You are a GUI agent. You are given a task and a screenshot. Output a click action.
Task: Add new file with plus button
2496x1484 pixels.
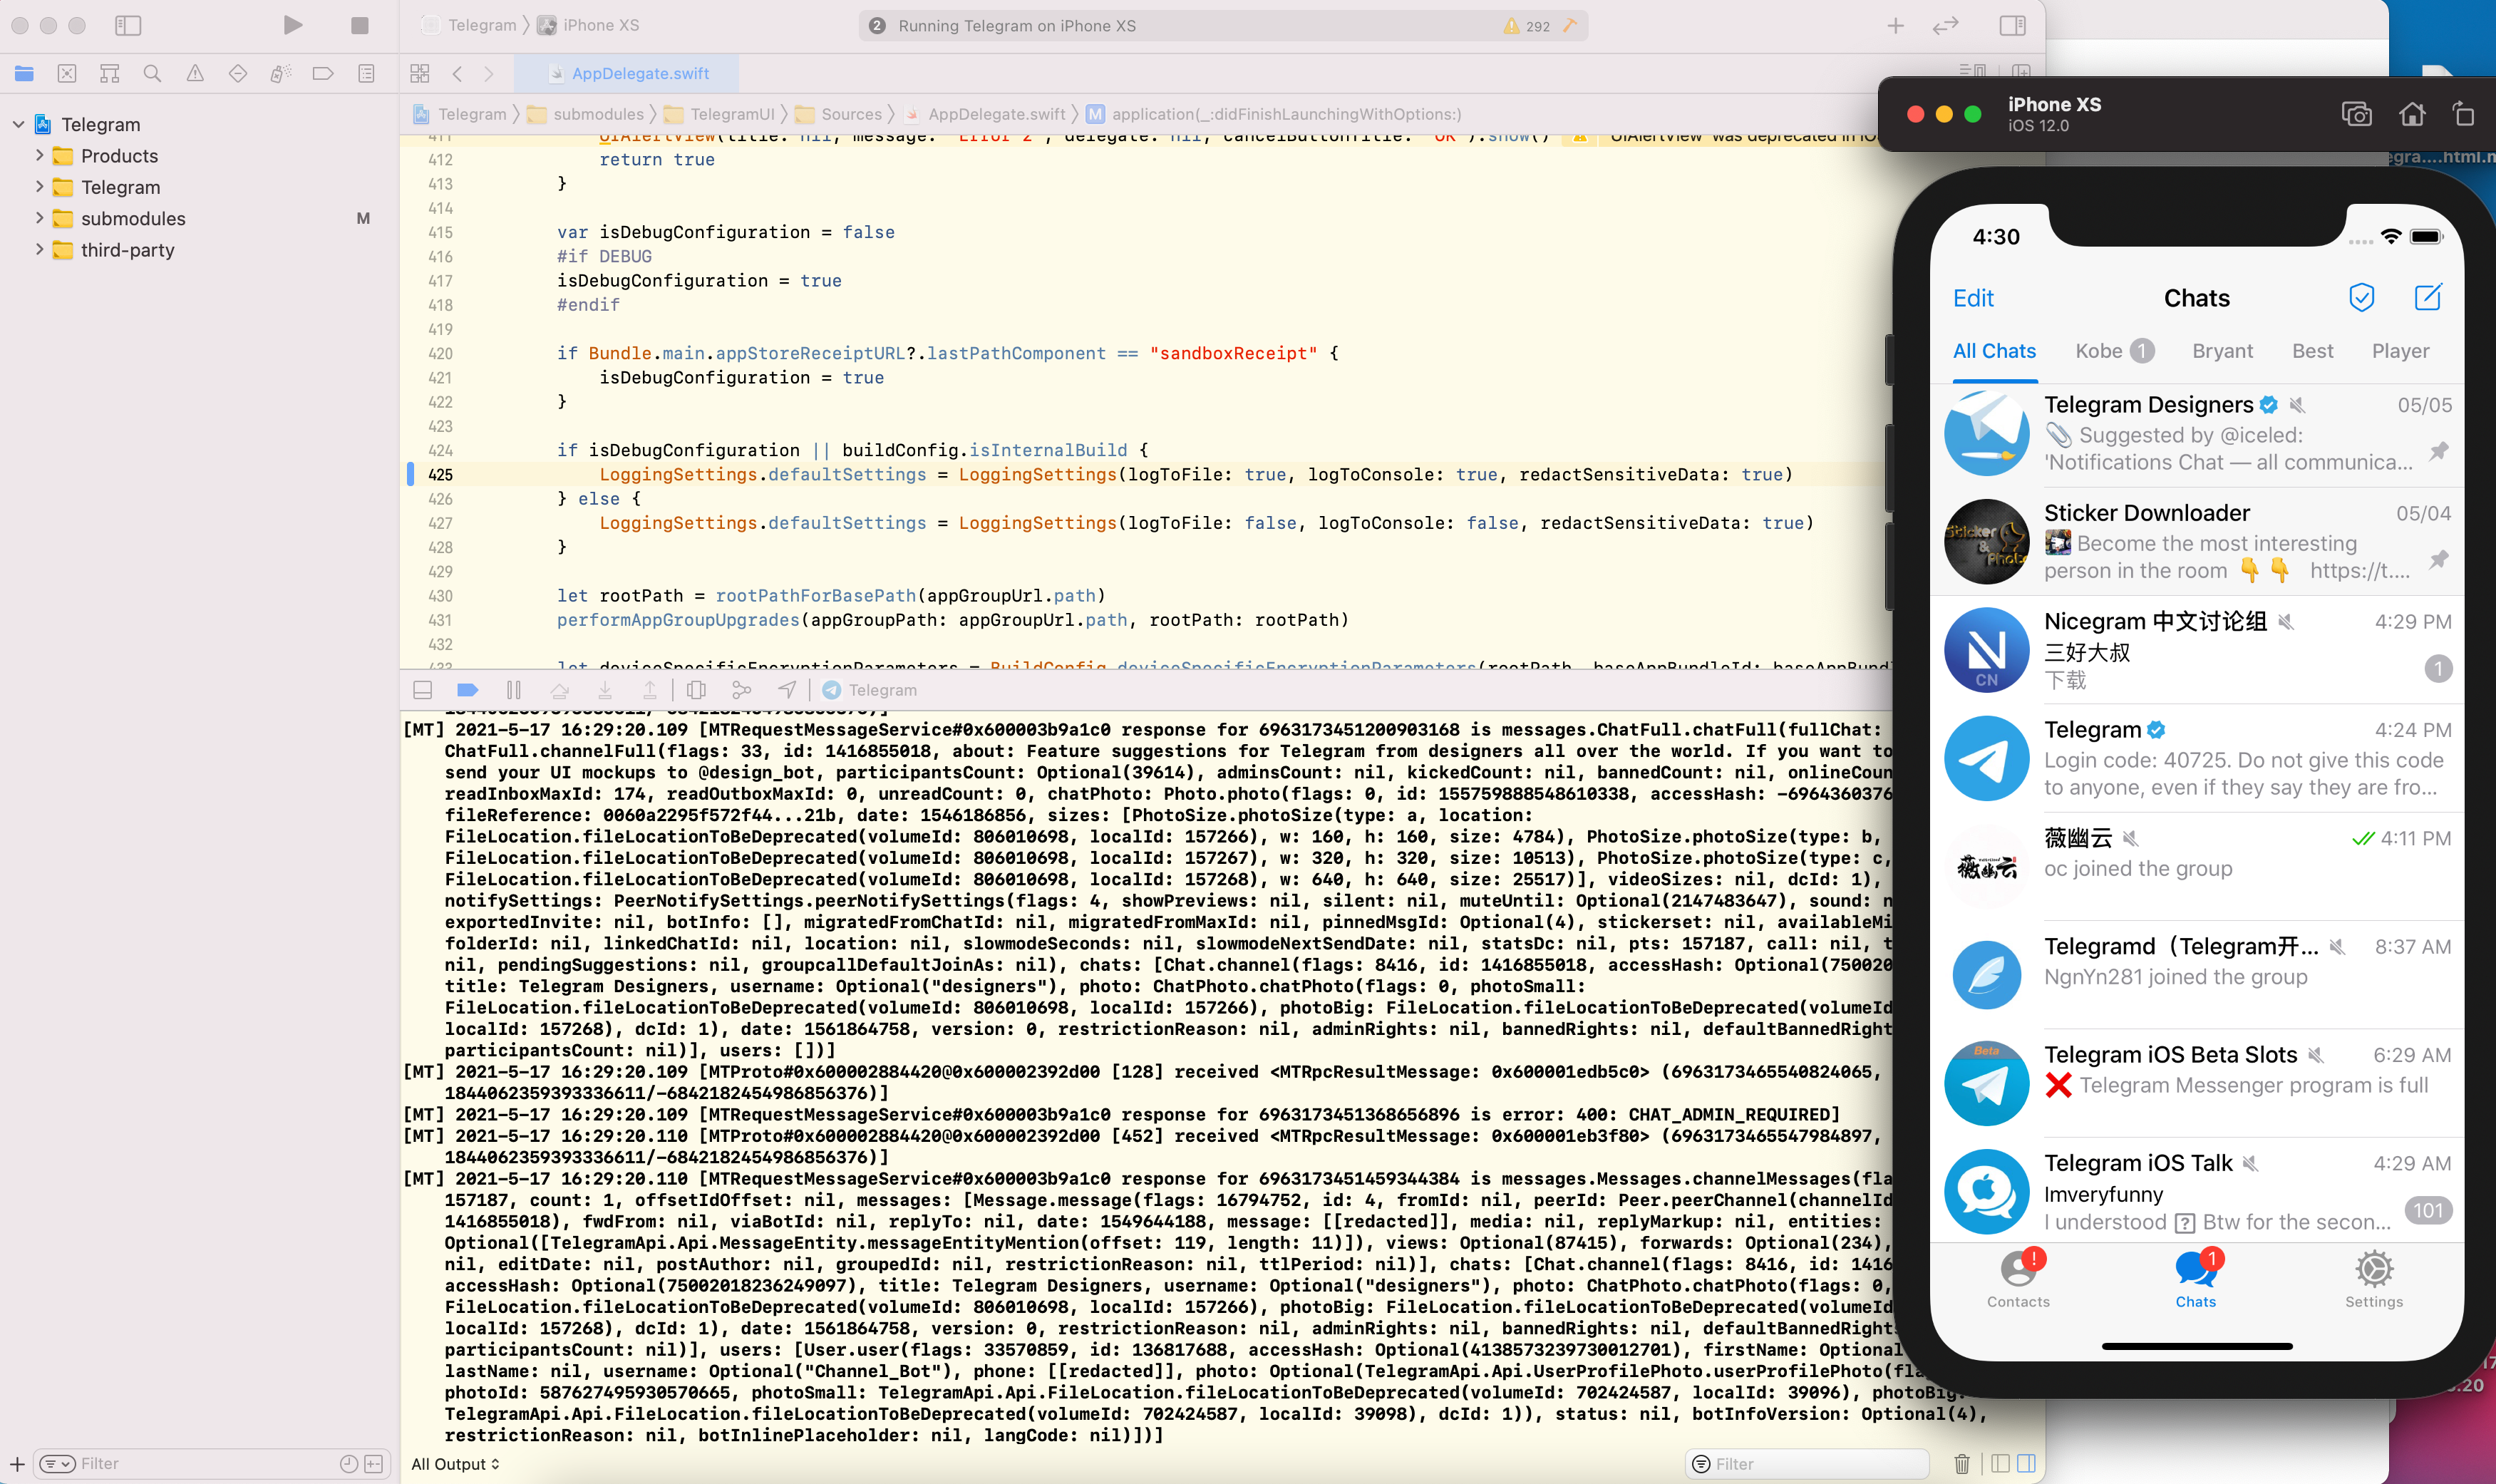click(17, 1463)
